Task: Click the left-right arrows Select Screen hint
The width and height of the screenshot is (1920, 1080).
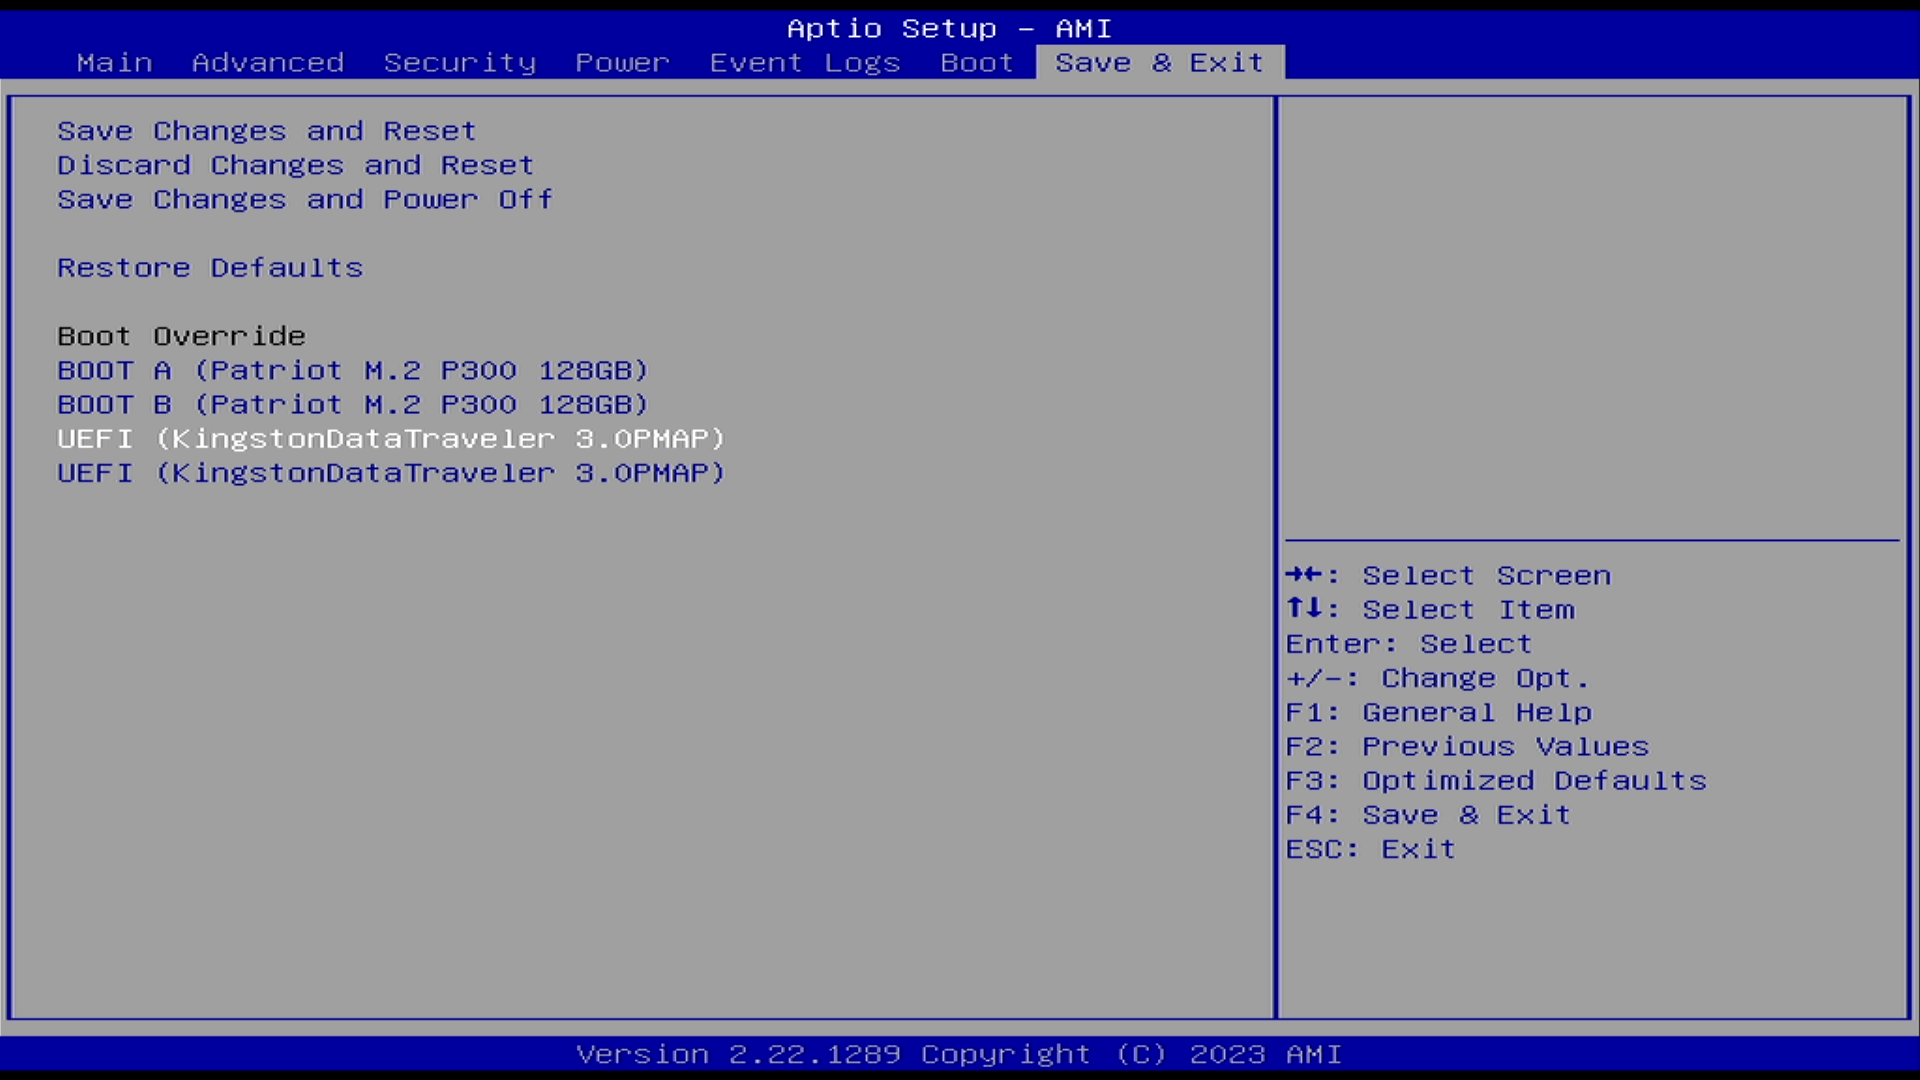Action: (1448, 575)
